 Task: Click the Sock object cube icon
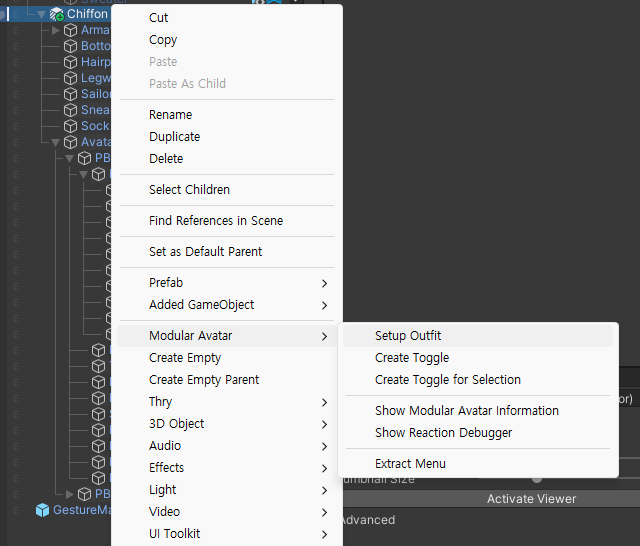[x=71, y=126]
